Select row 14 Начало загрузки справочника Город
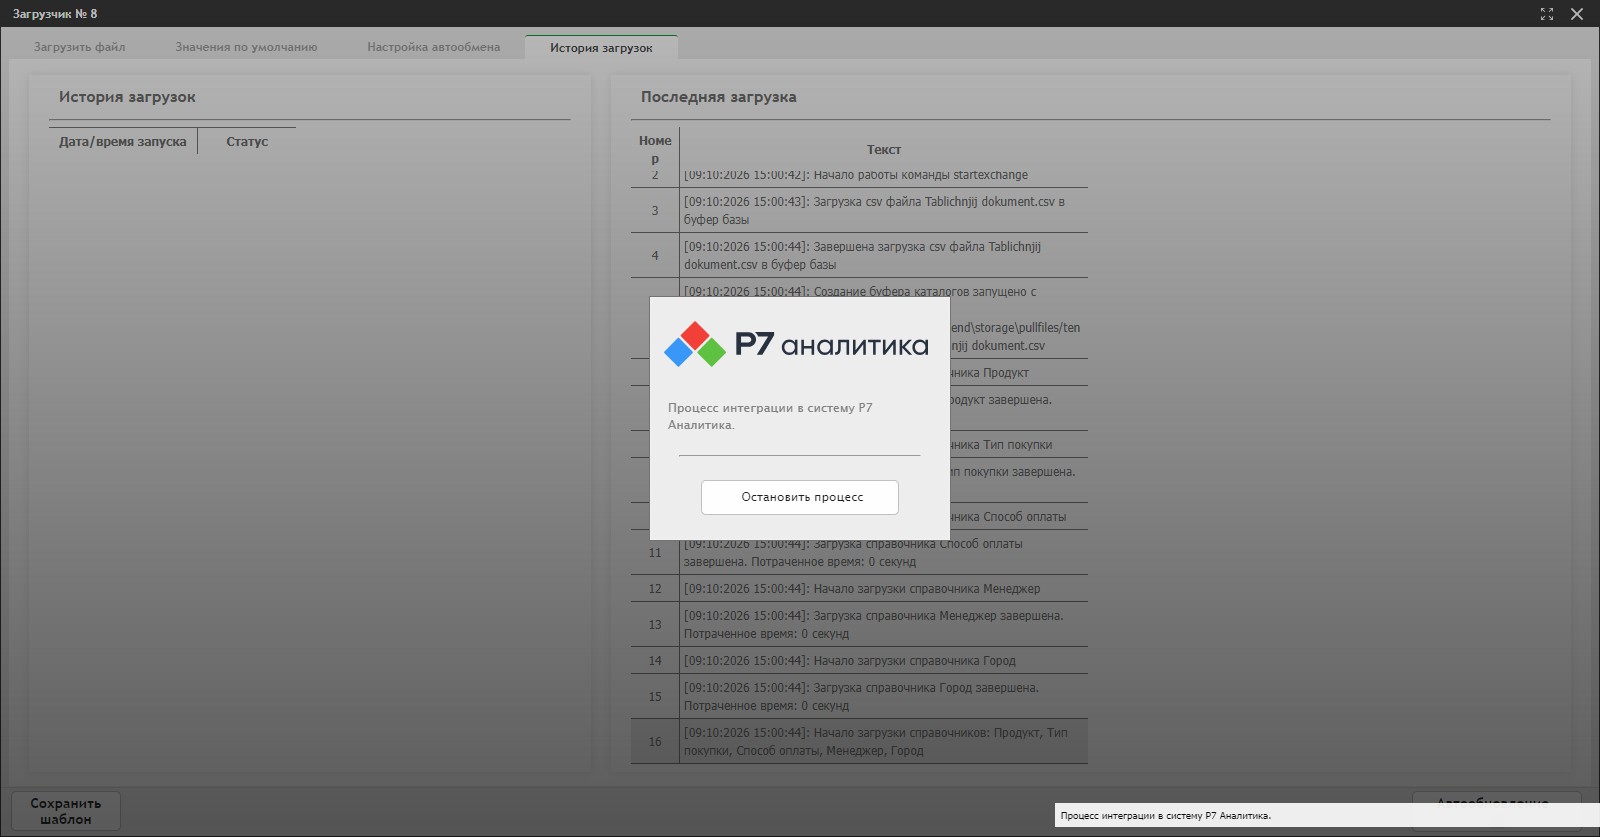 click(859, 660)
